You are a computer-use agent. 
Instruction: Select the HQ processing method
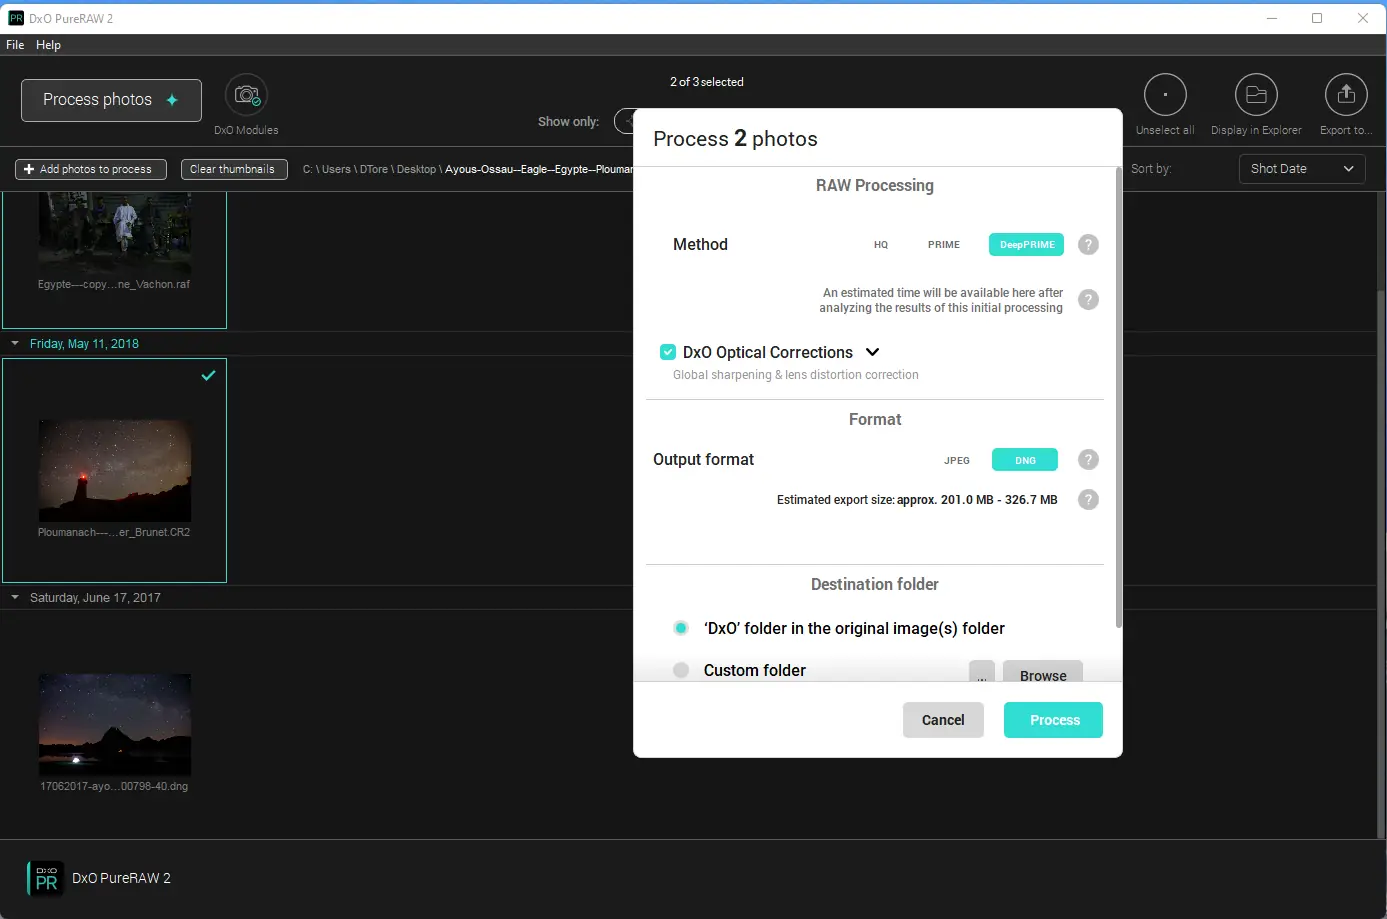pos(881,245)
